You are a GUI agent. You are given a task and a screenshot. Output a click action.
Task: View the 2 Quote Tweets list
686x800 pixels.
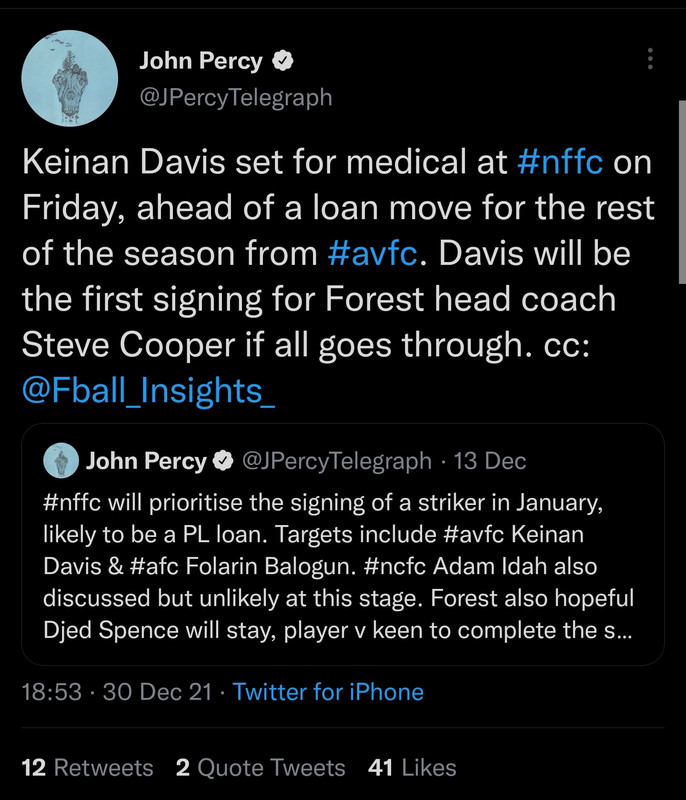(x=260, y=767)
